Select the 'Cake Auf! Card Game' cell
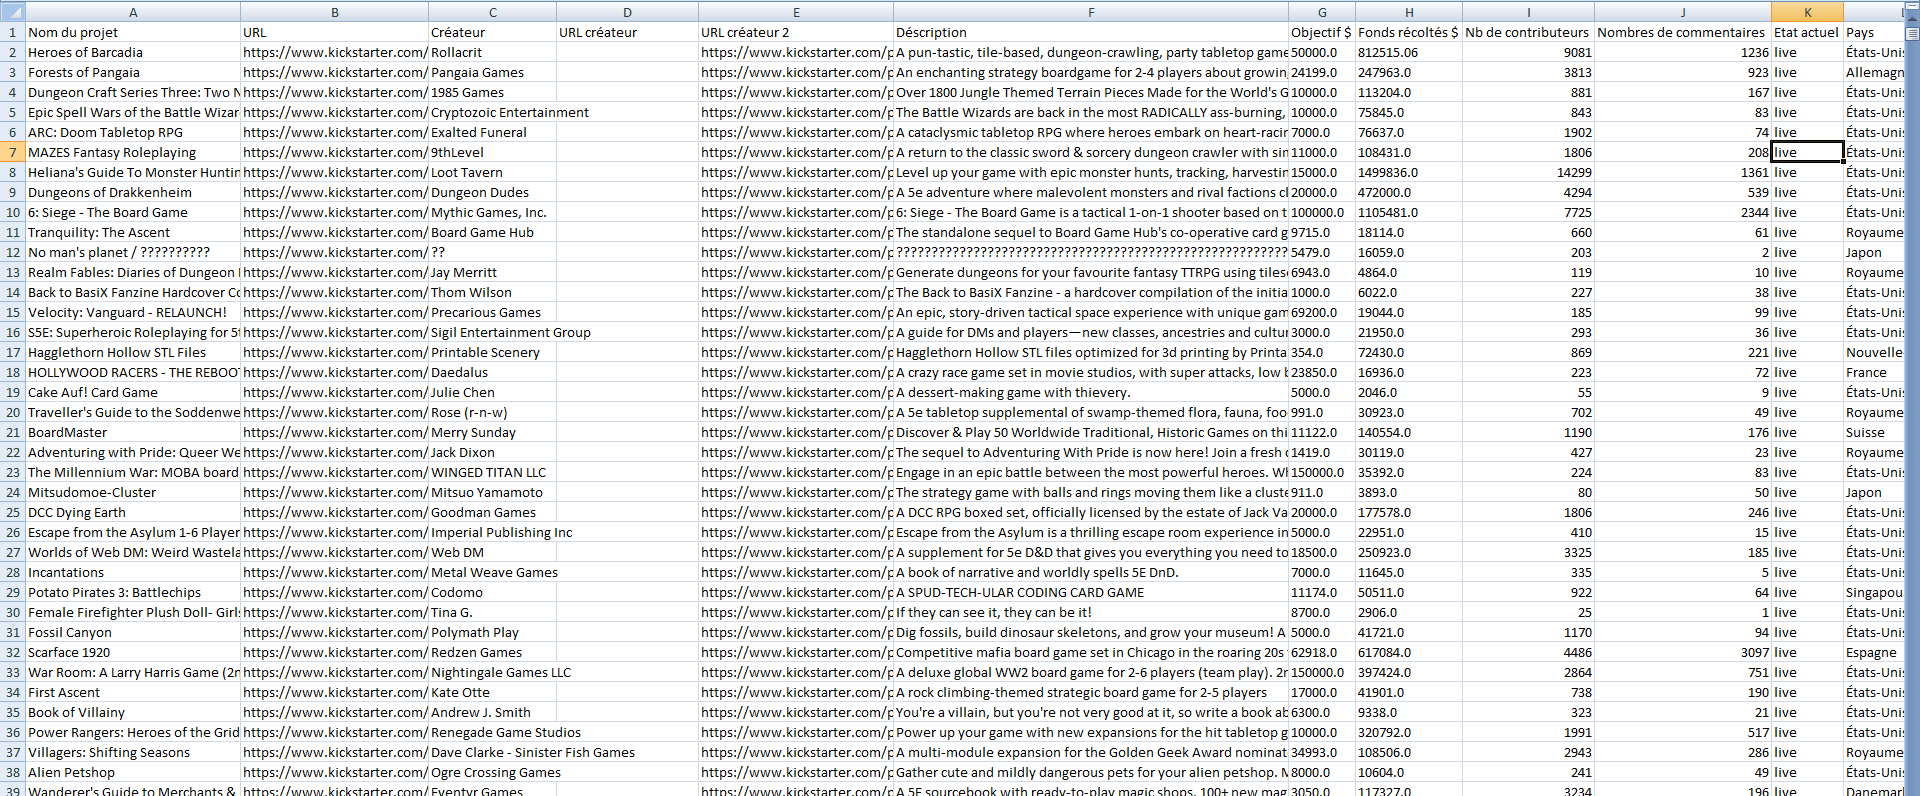 [133, 392]
